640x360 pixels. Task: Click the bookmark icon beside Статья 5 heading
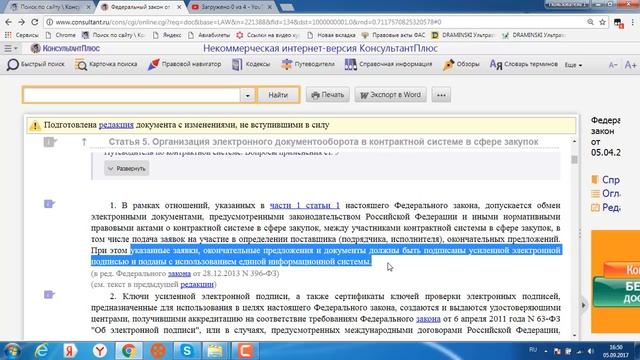tap(50, 142)
